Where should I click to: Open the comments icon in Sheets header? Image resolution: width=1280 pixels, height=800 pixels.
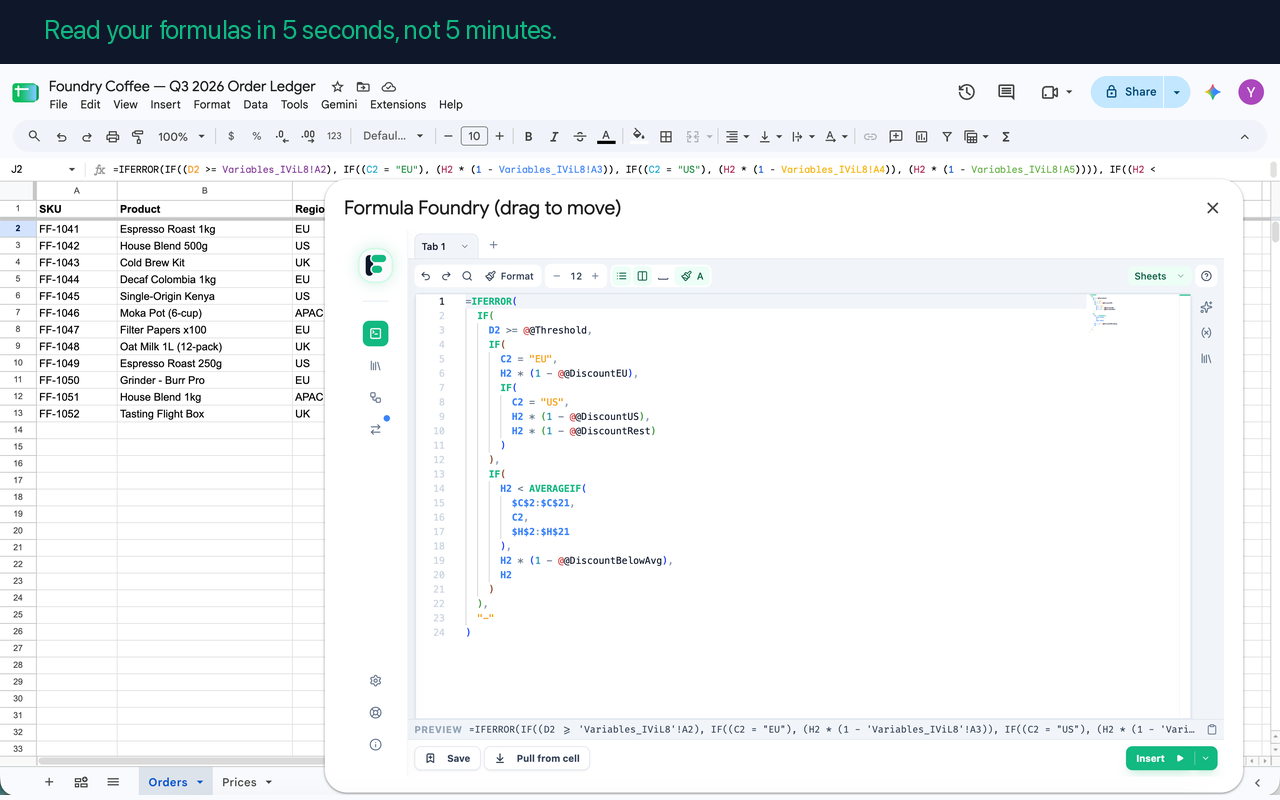[1006, 92]
